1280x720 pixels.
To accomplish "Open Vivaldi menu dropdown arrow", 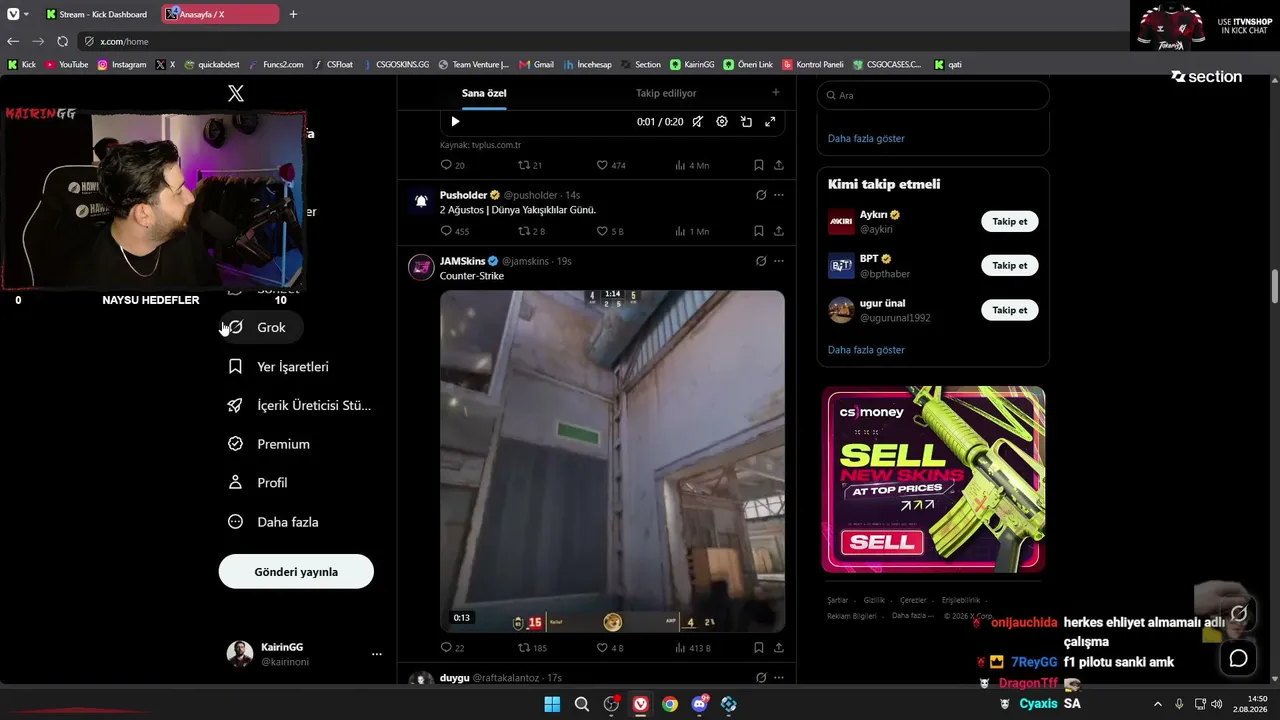I will point(26,14).
